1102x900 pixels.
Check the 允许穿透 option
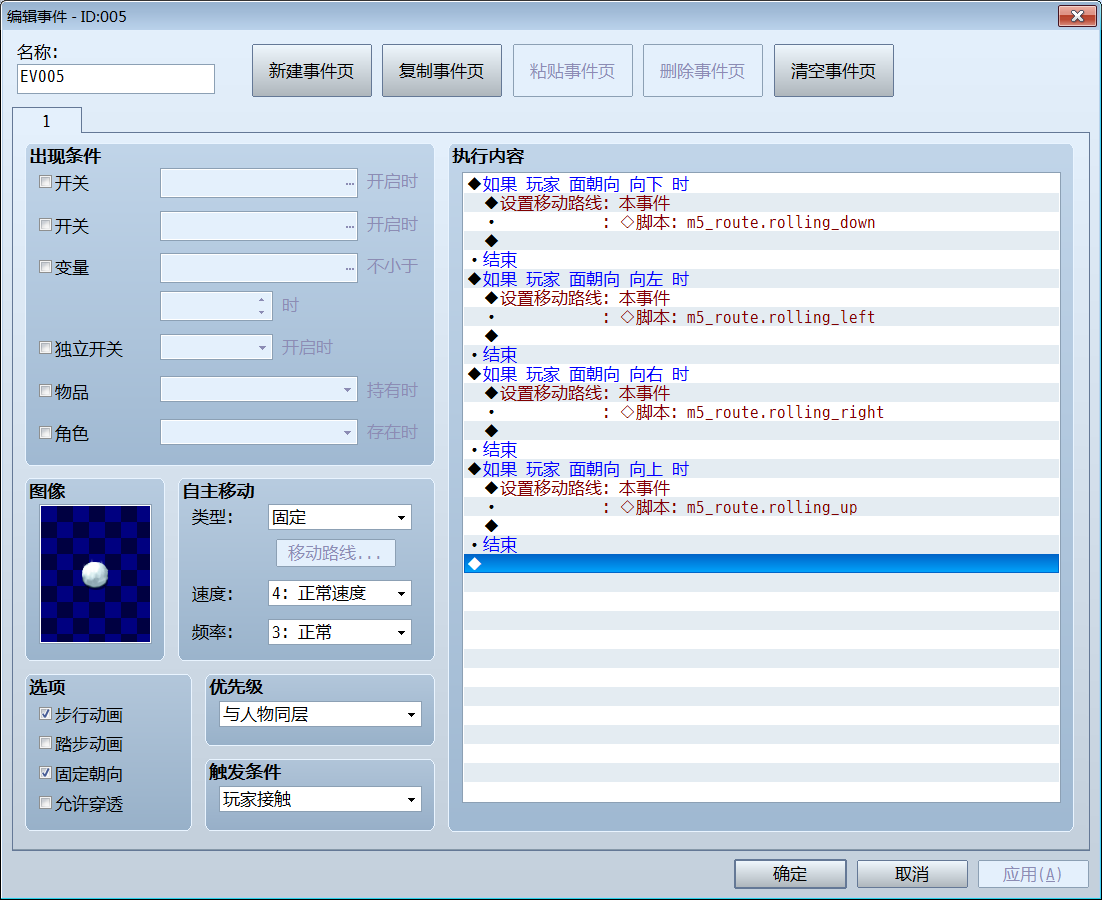(x=46, y=802)
